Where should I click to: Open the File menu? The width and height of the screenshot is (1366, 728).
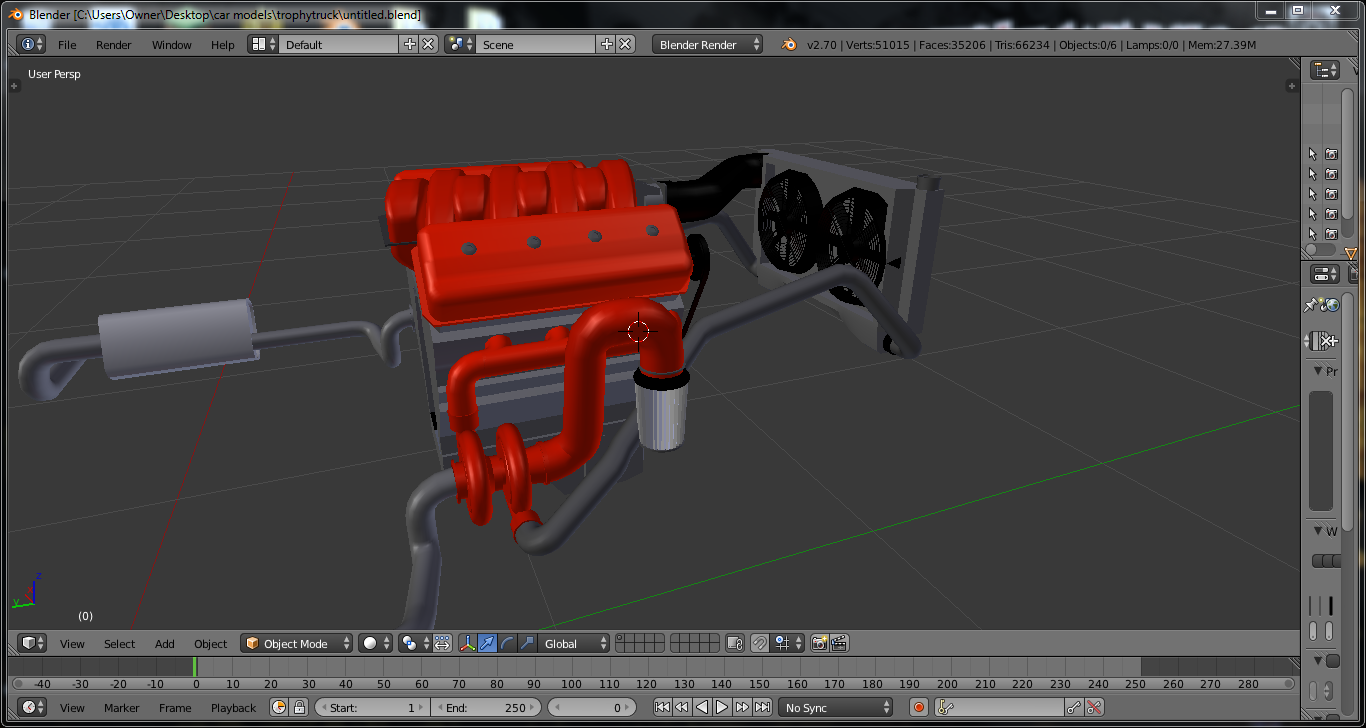tap(67, 44)
